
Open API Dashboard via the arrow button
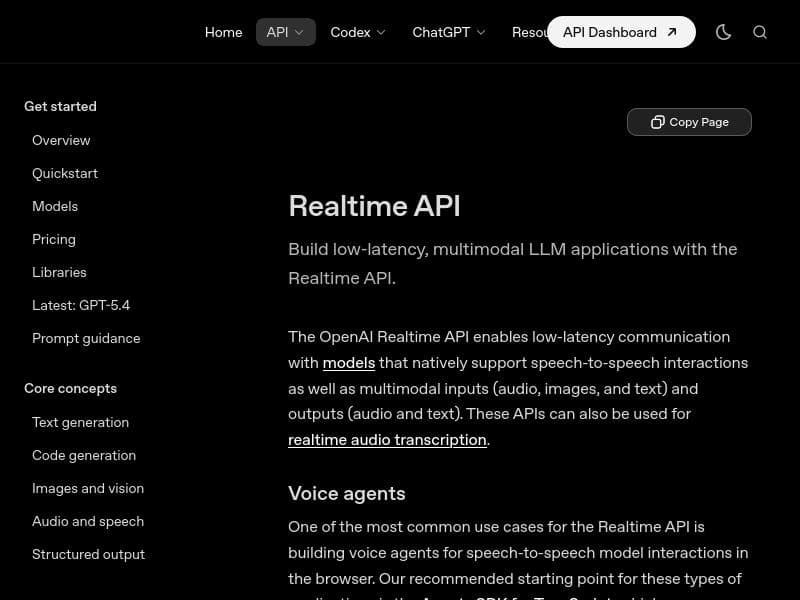671,32
